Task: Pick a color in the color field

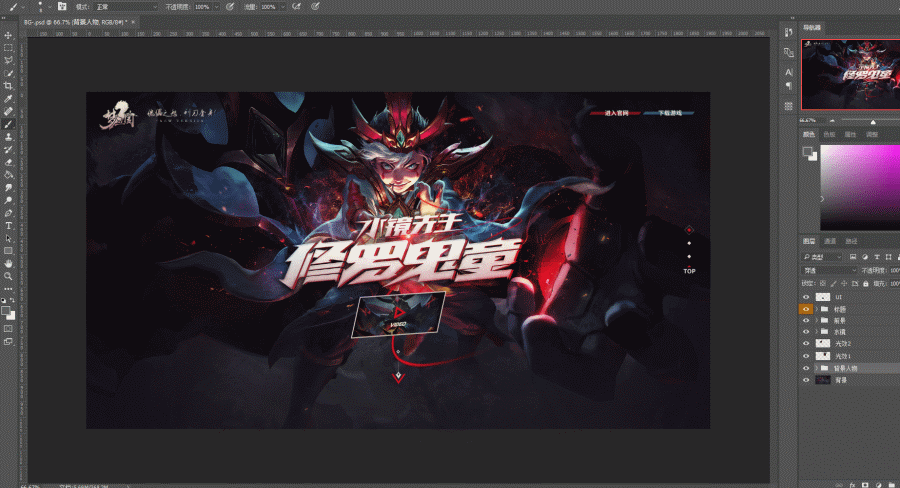Action: pos(860,188)
